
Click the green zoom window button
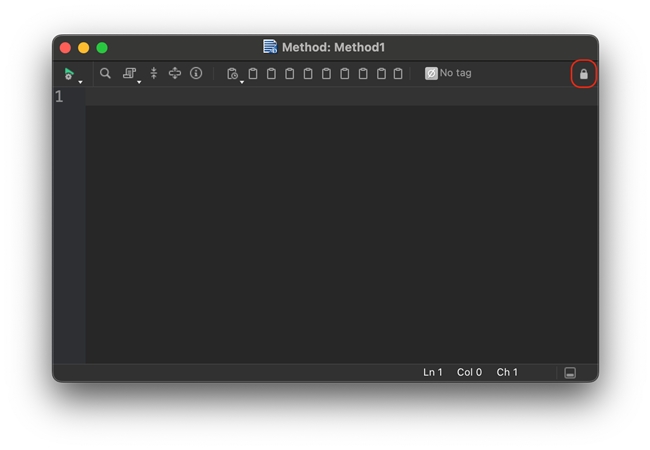[102, 47]
